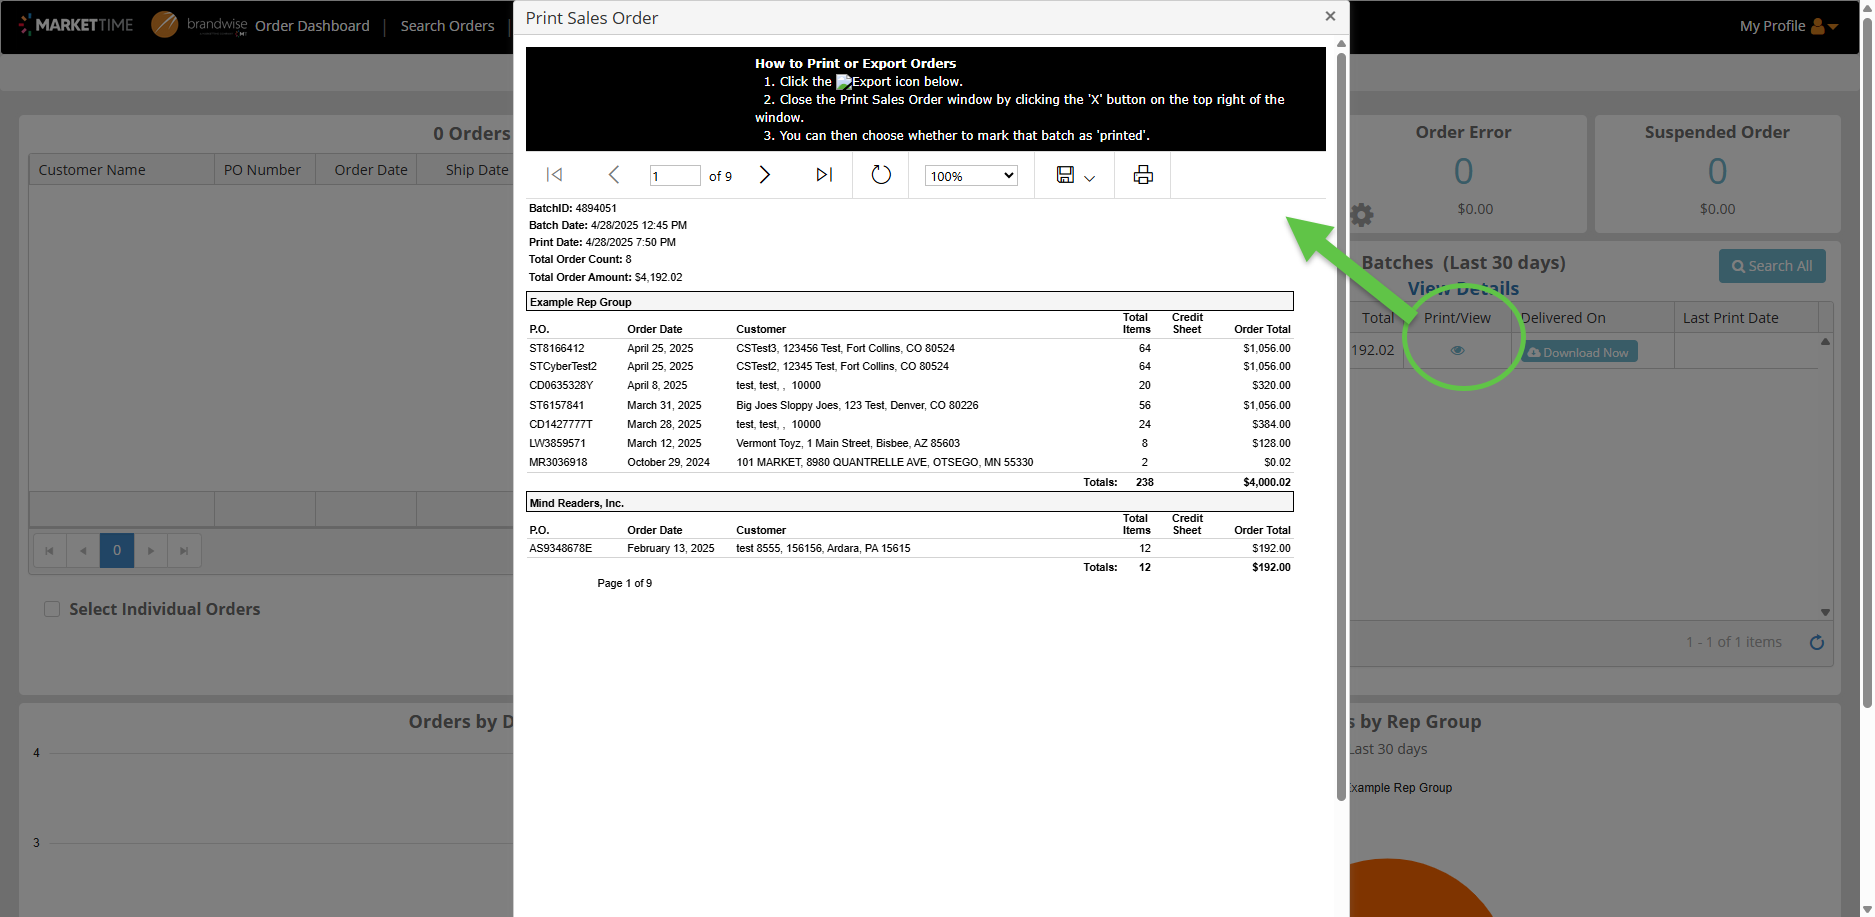Sort by PO Number column header

click(x=264, y=170)
